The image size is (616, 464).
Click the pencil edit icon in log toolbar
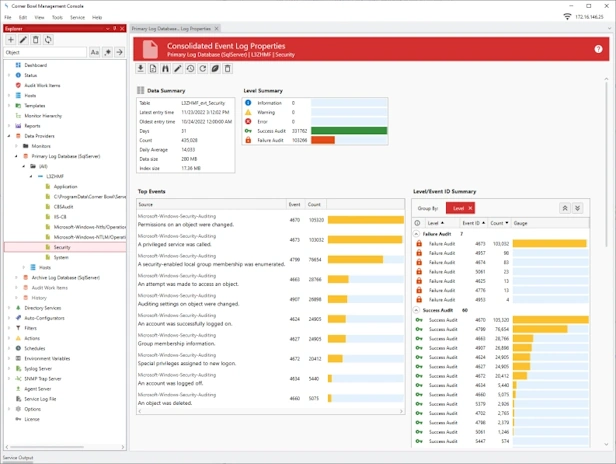click(x=178, y=69)
